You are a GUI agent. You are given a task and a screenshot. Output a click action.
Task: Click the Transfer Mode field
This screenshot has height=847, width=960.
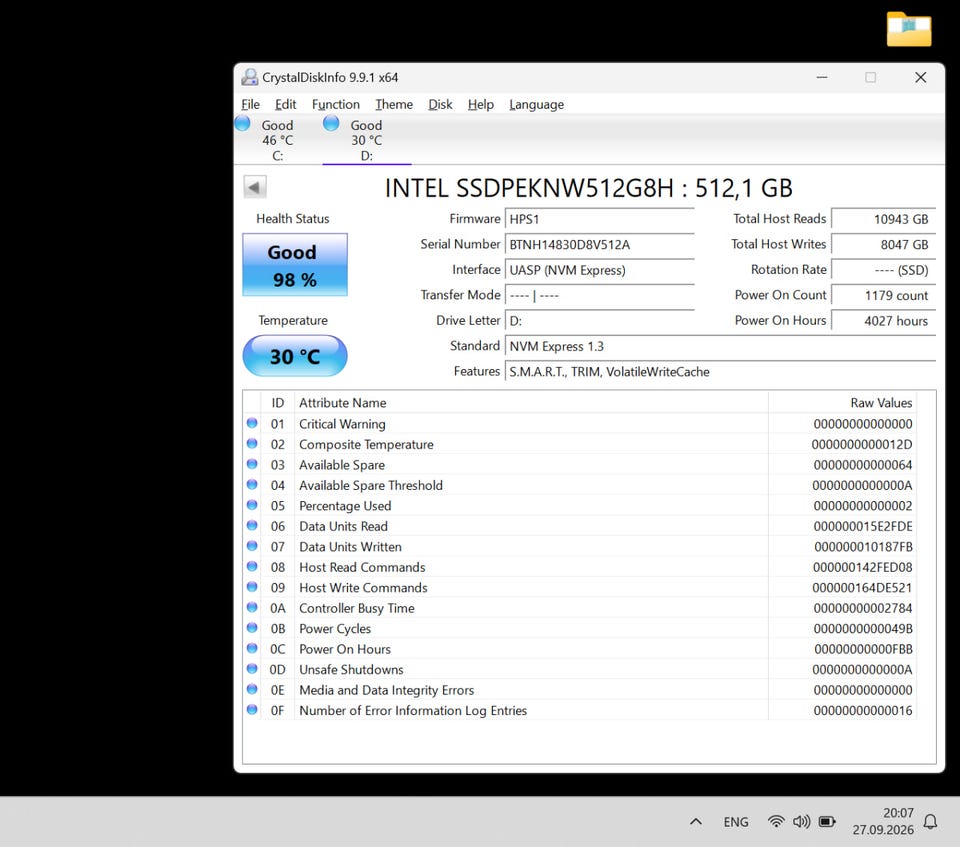click(x=599, y=296)
